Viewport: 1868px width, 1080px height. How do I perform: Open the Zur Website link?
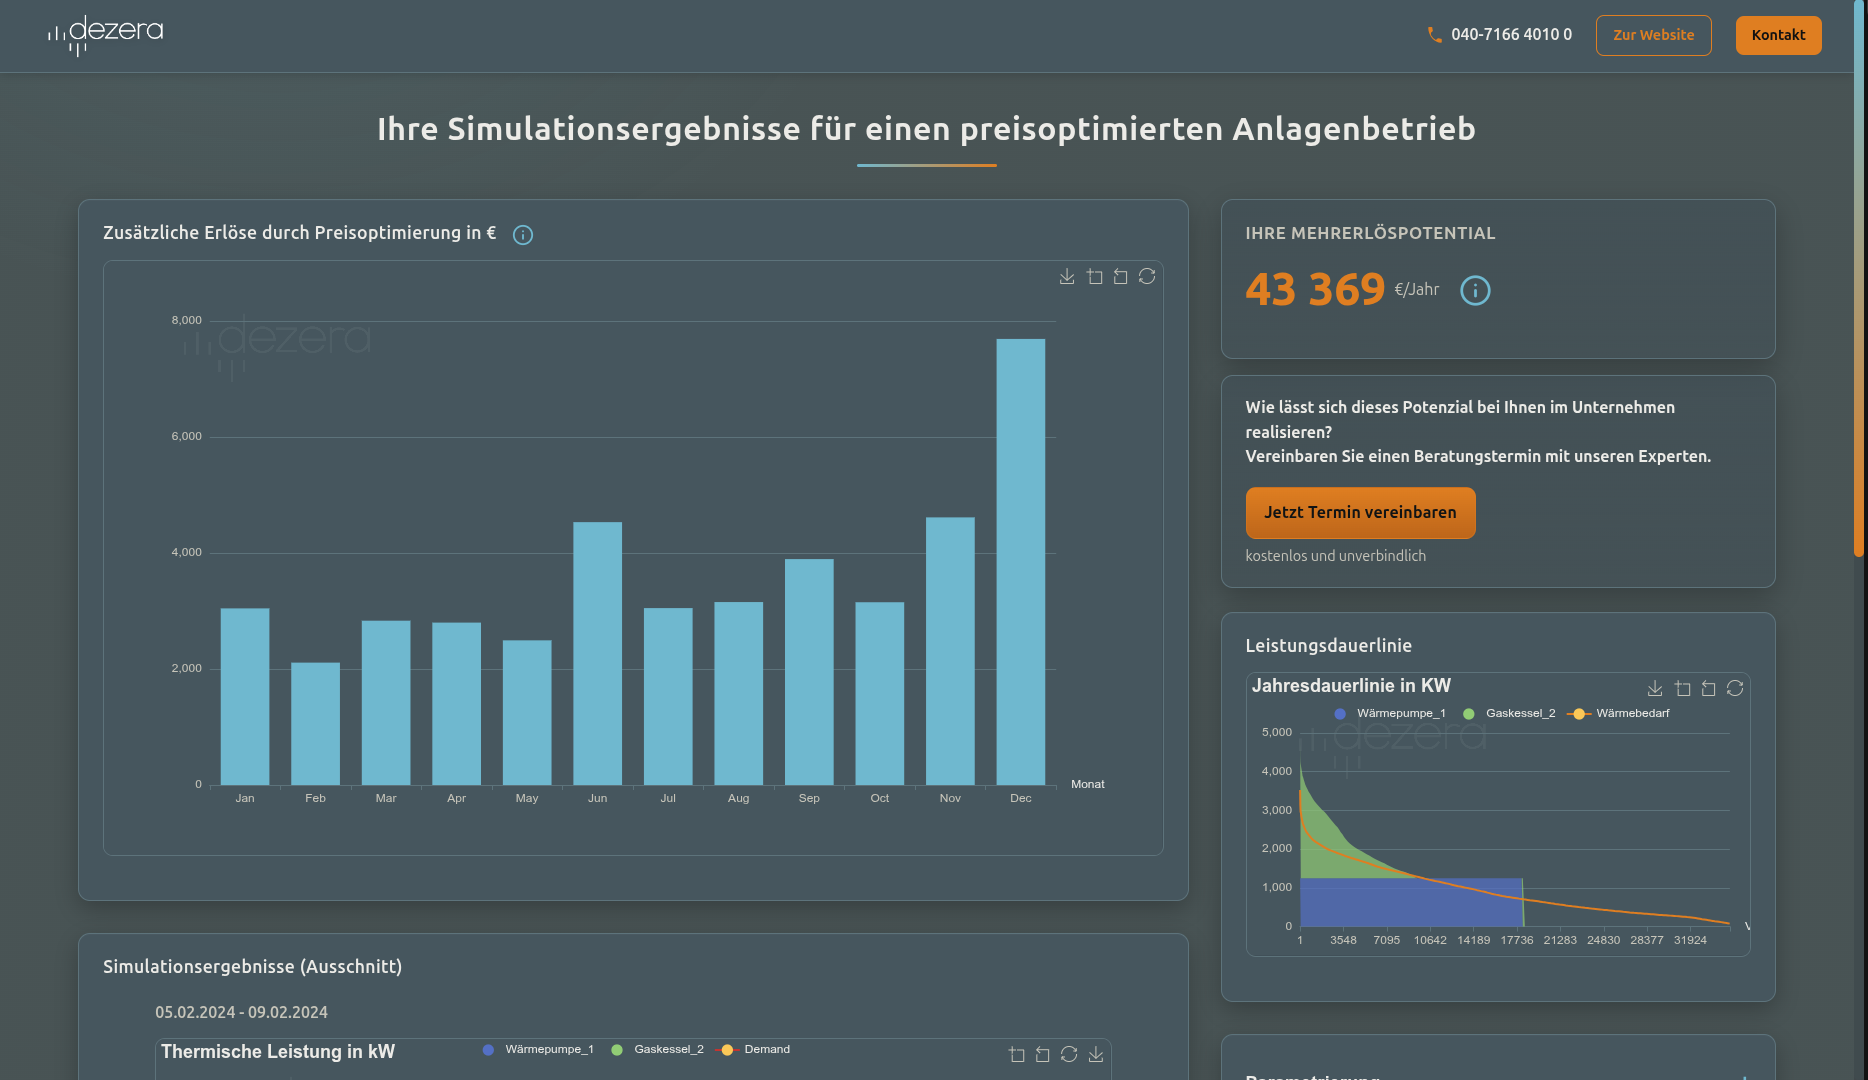coord(1653,36)
